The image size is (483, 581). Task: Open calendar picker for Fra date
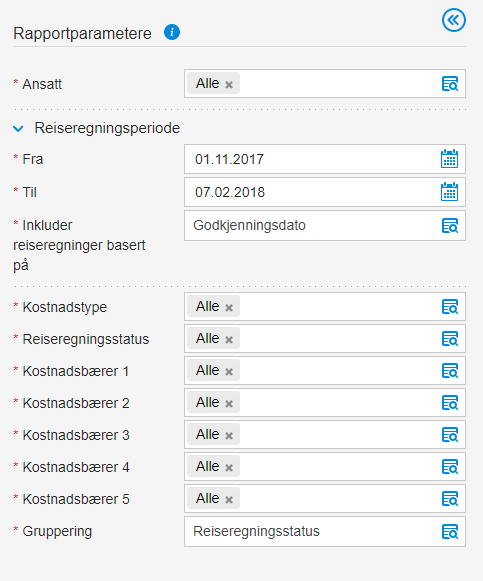[450, 159]
